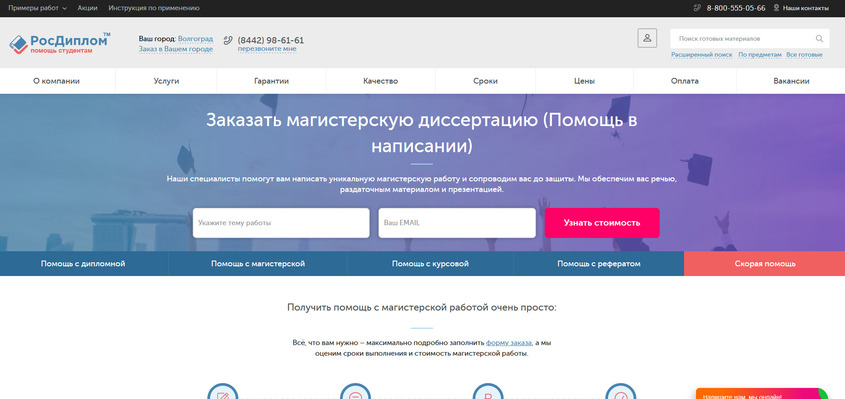The height and width of the screenshot is (399, 845).
Task: Click the handset icon near (8442) 98-61-61
Action: coord(228,40)
